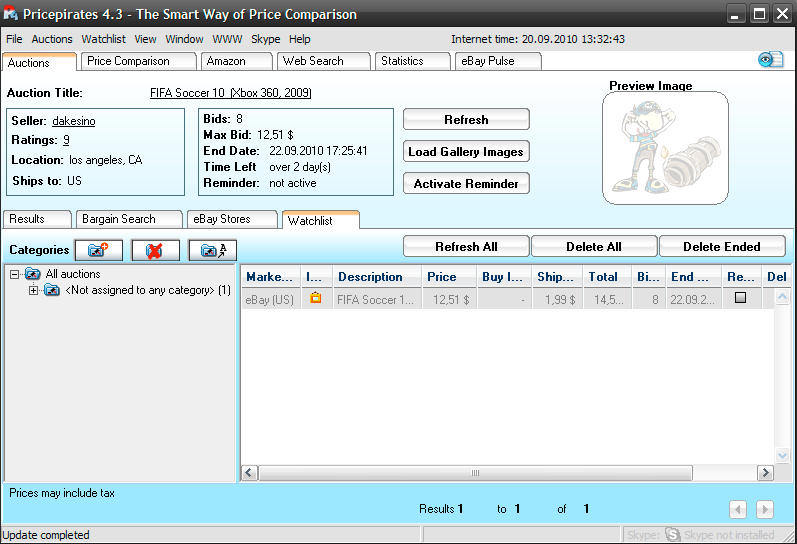Click the All auctions folder icon
Viewport: 797px width, 544px height.
pos(33,274)
